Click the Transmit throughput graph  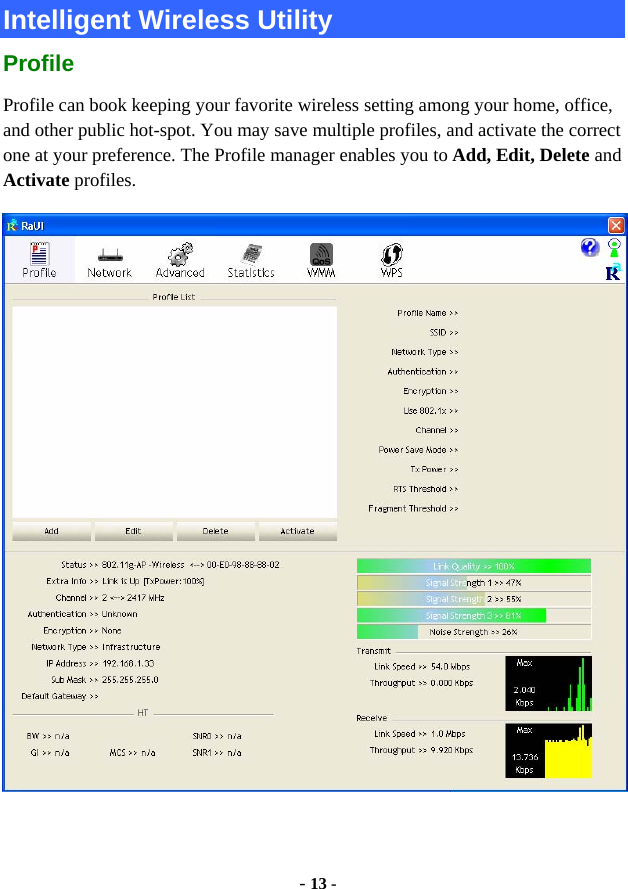549,683
